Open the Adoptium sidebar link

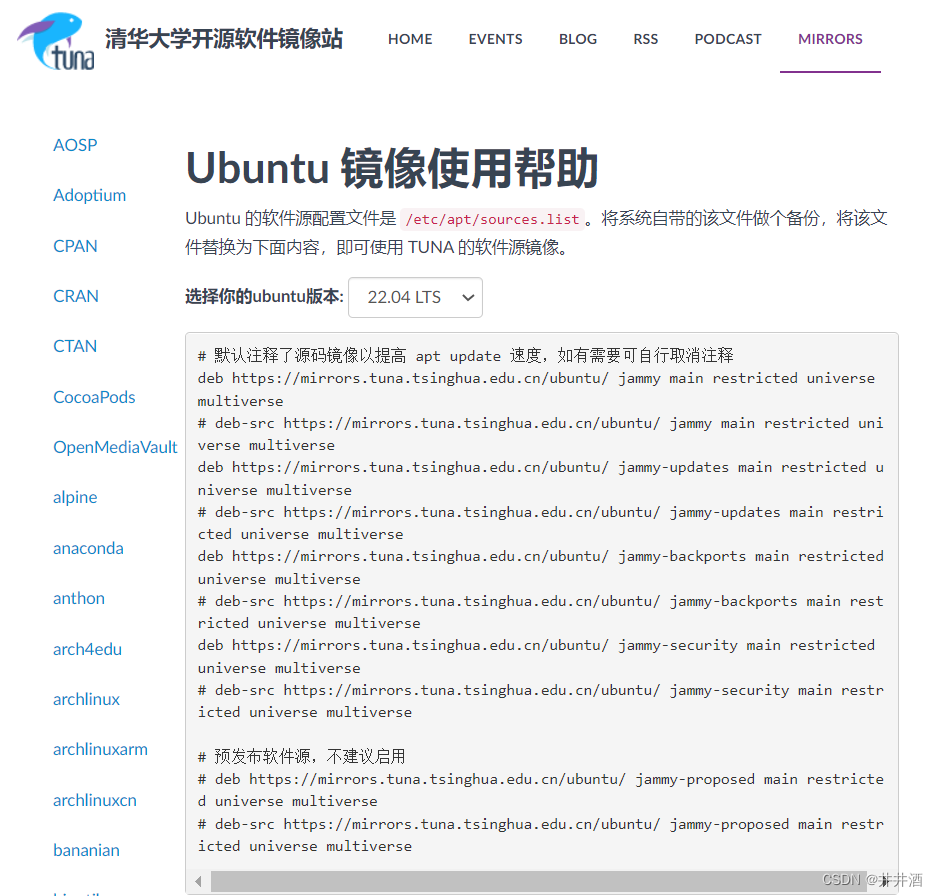pyautogui.click(x=89, y=195)
